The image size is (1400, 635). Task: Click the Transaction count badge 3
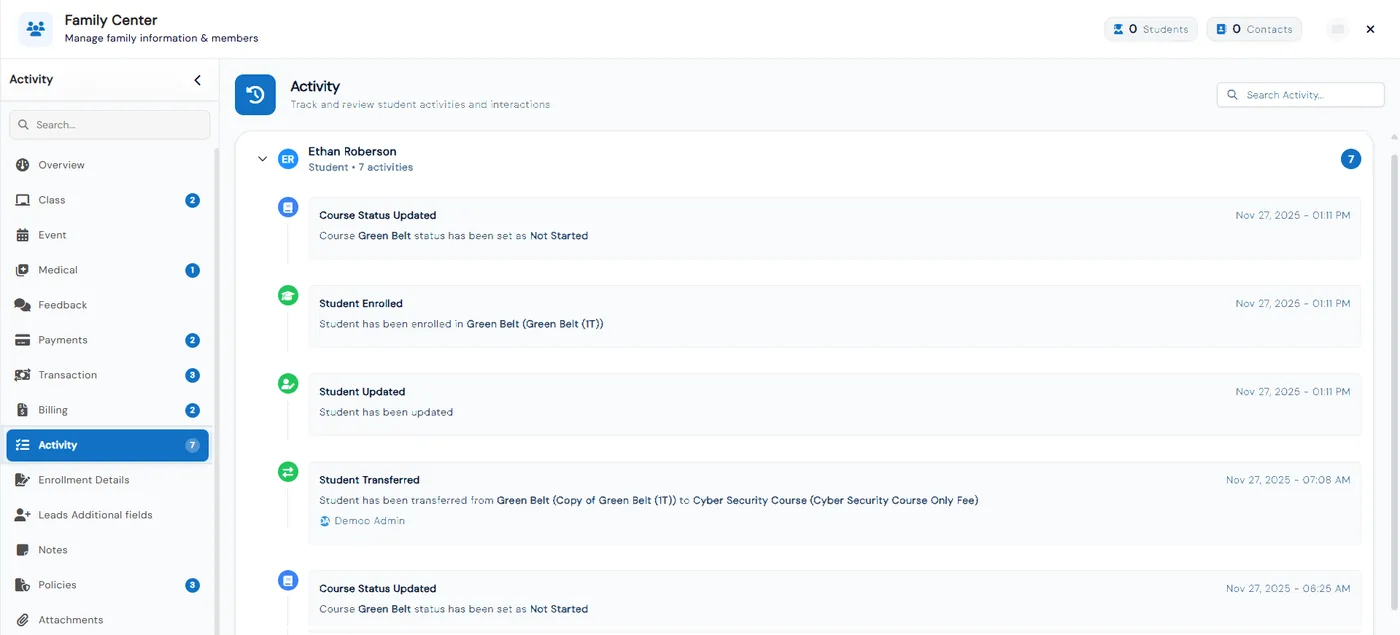192,375
